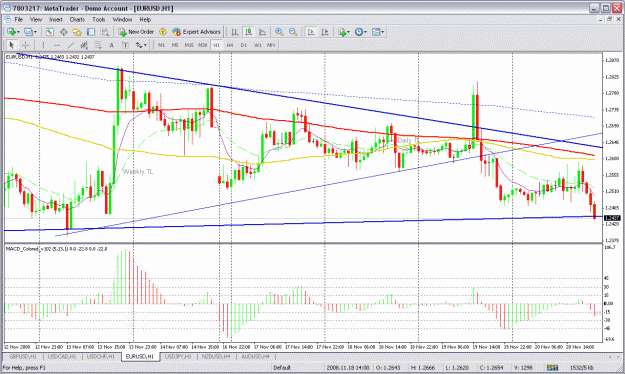625x374 pixels.
Task: Open the Help menu
Action: tap(145, 19)
